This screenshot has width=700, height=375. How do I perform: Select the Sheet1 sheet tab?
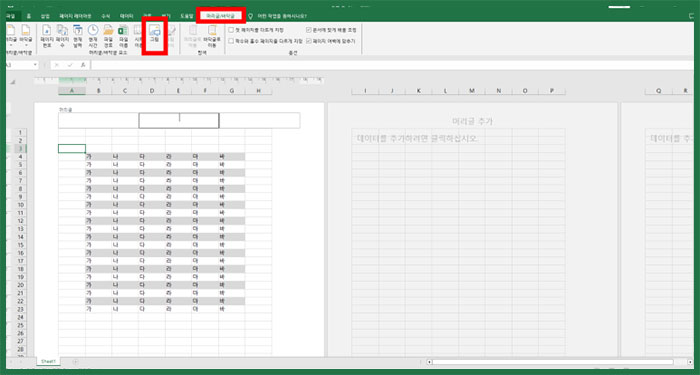click(47, 361)
